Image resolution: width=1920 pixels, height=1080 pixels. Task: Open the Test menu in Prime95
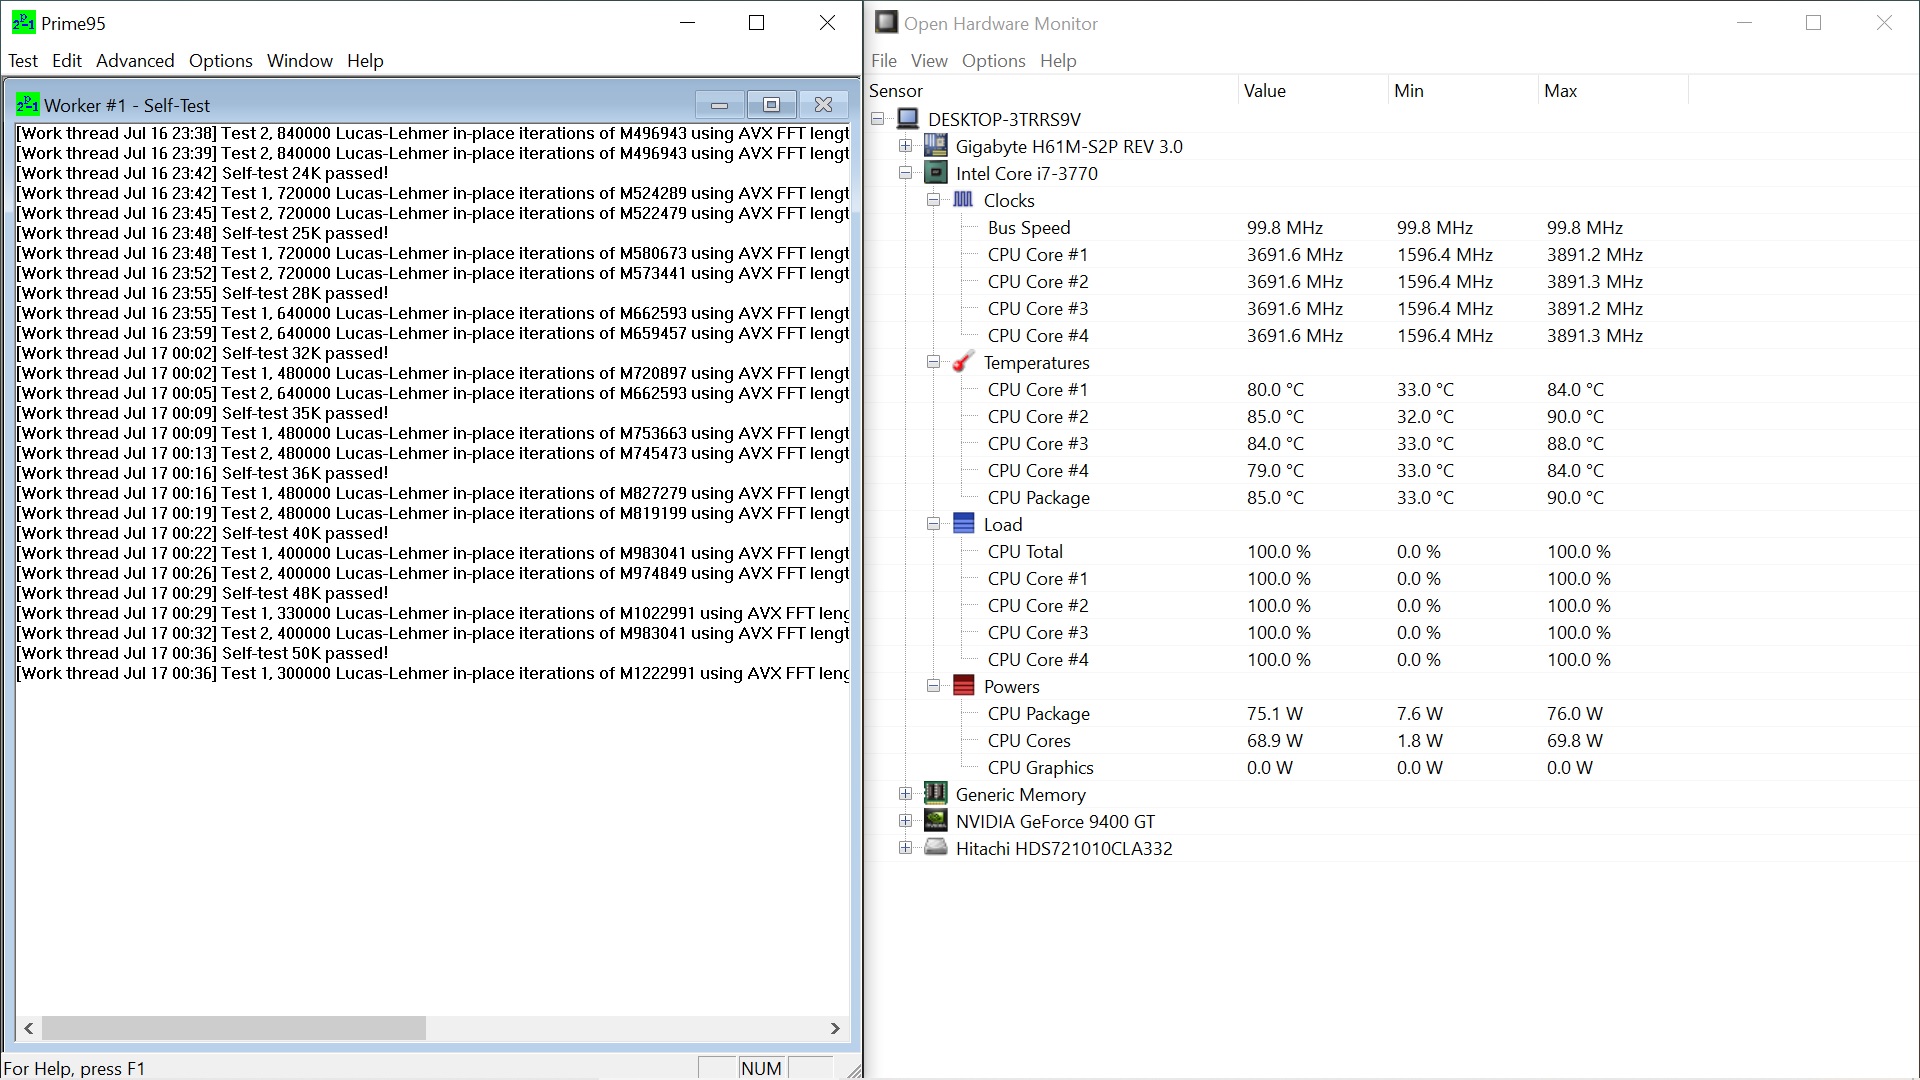(x=23, y=61)
